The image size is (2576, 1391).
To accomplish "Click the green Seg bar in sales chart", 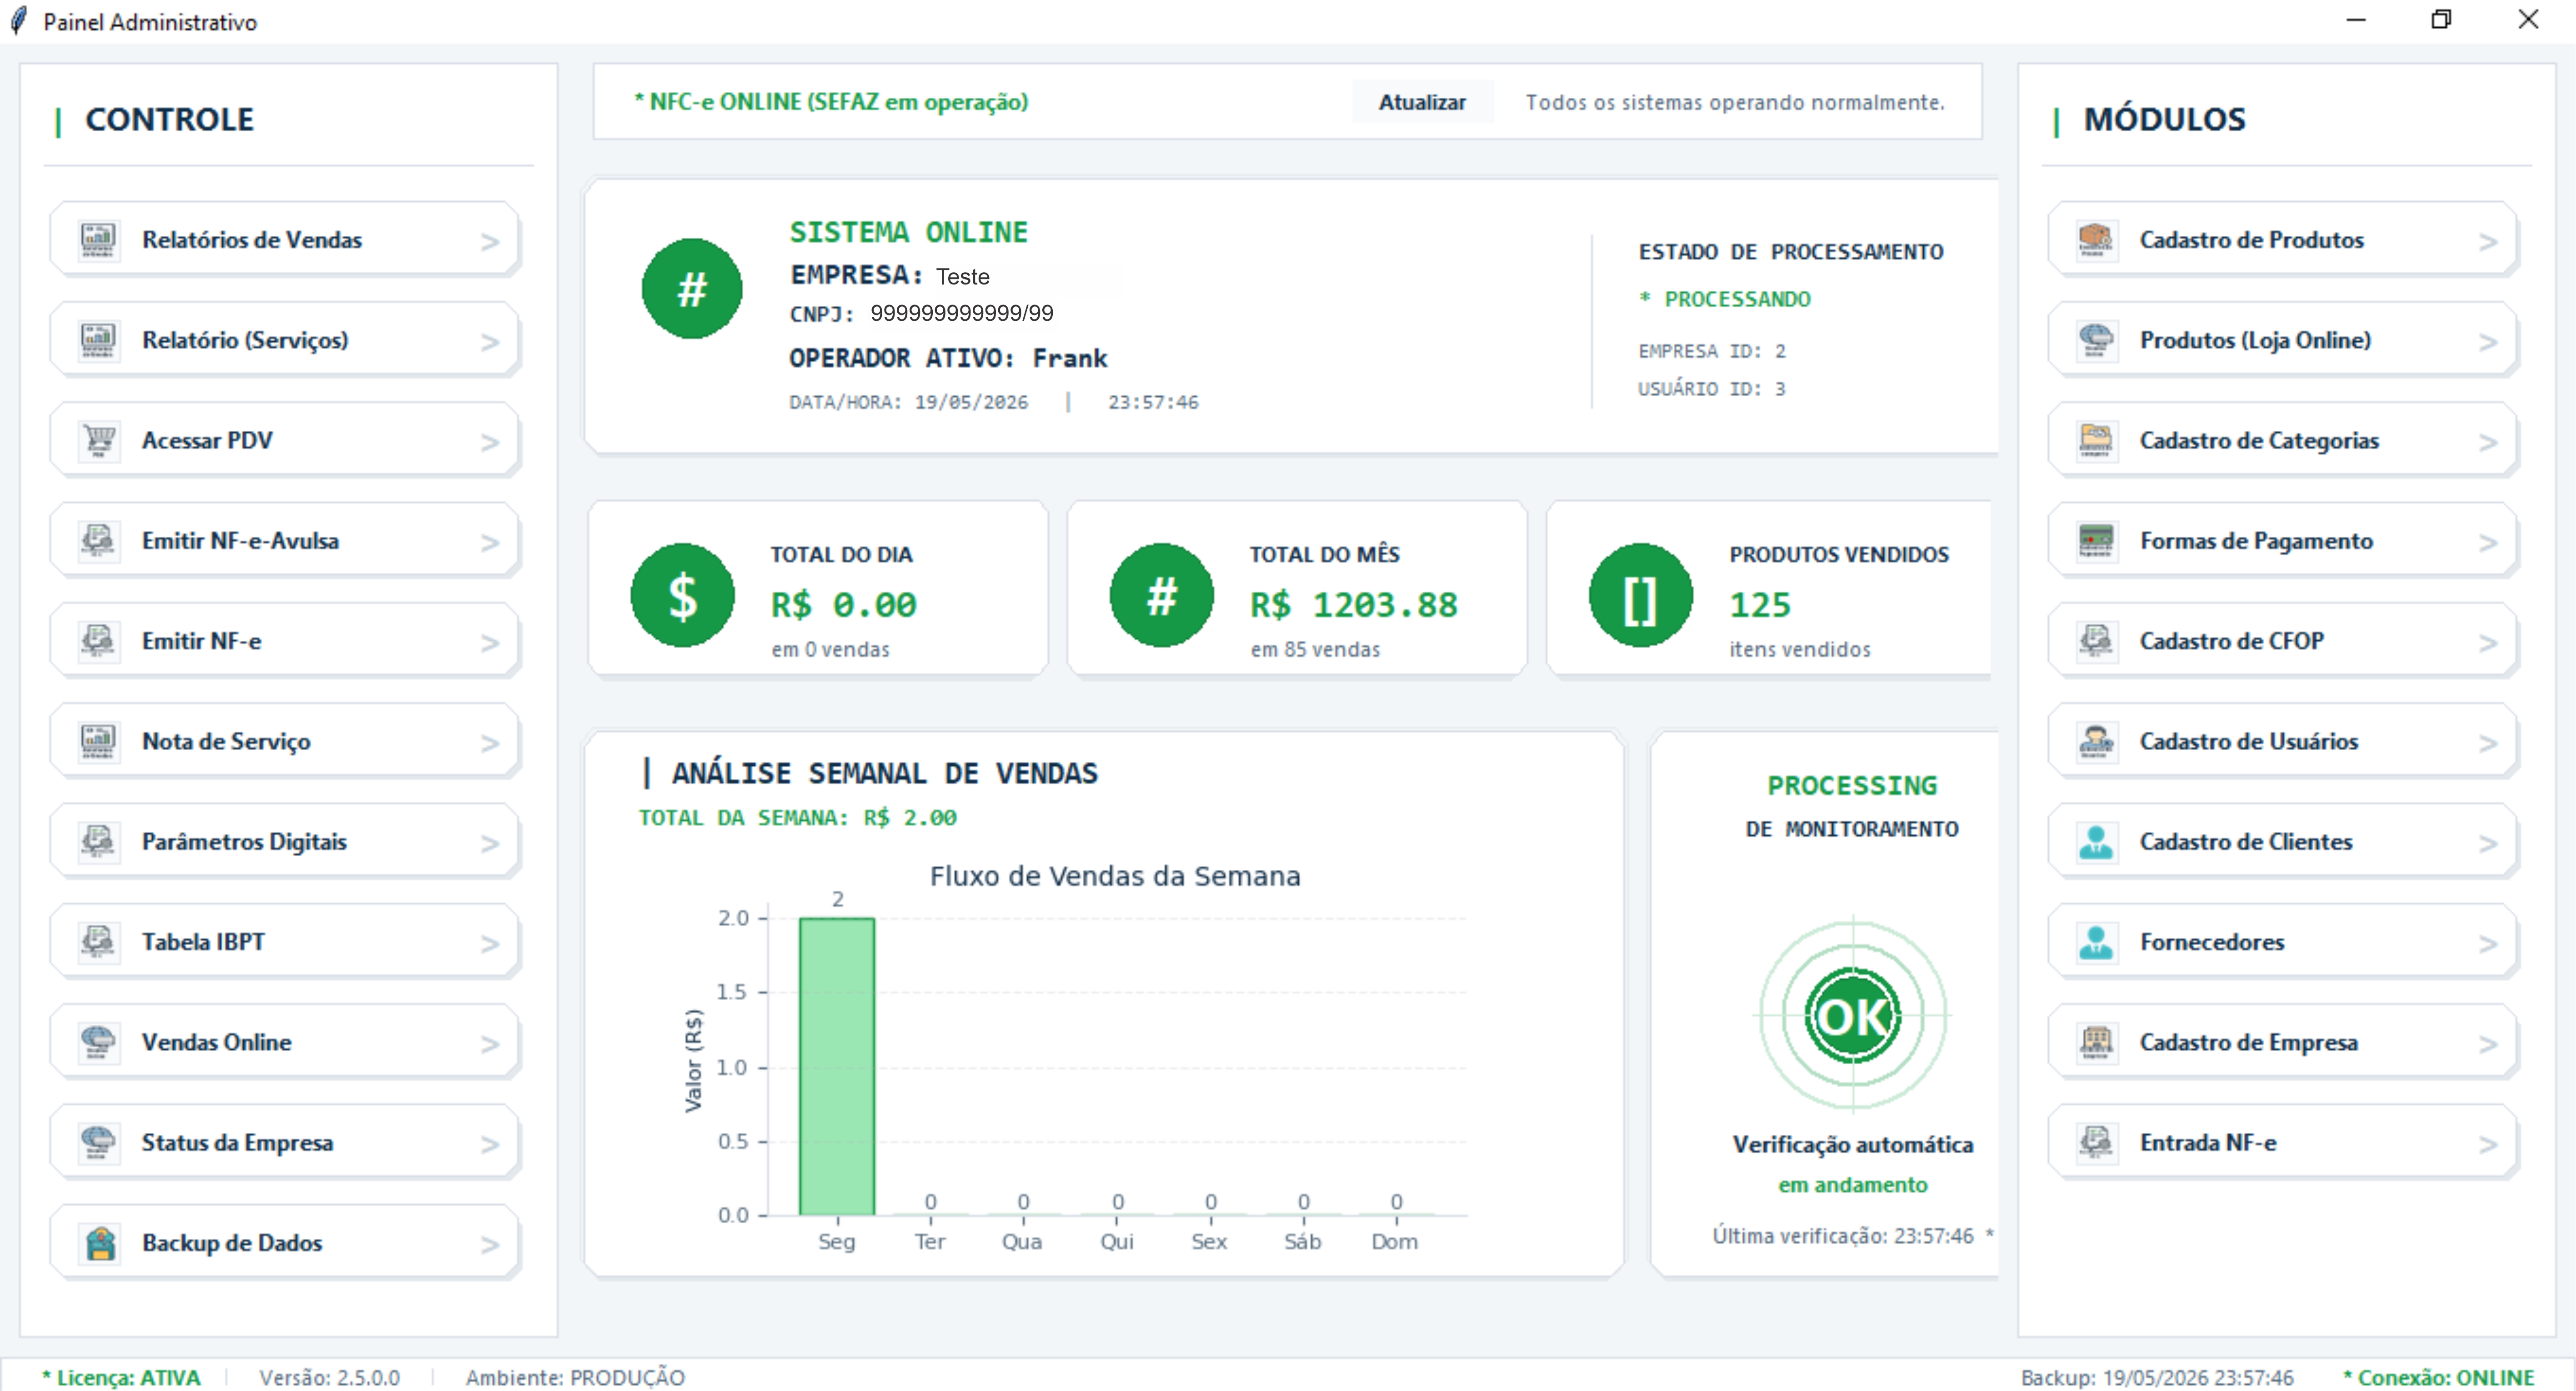I will [837, 1066].
